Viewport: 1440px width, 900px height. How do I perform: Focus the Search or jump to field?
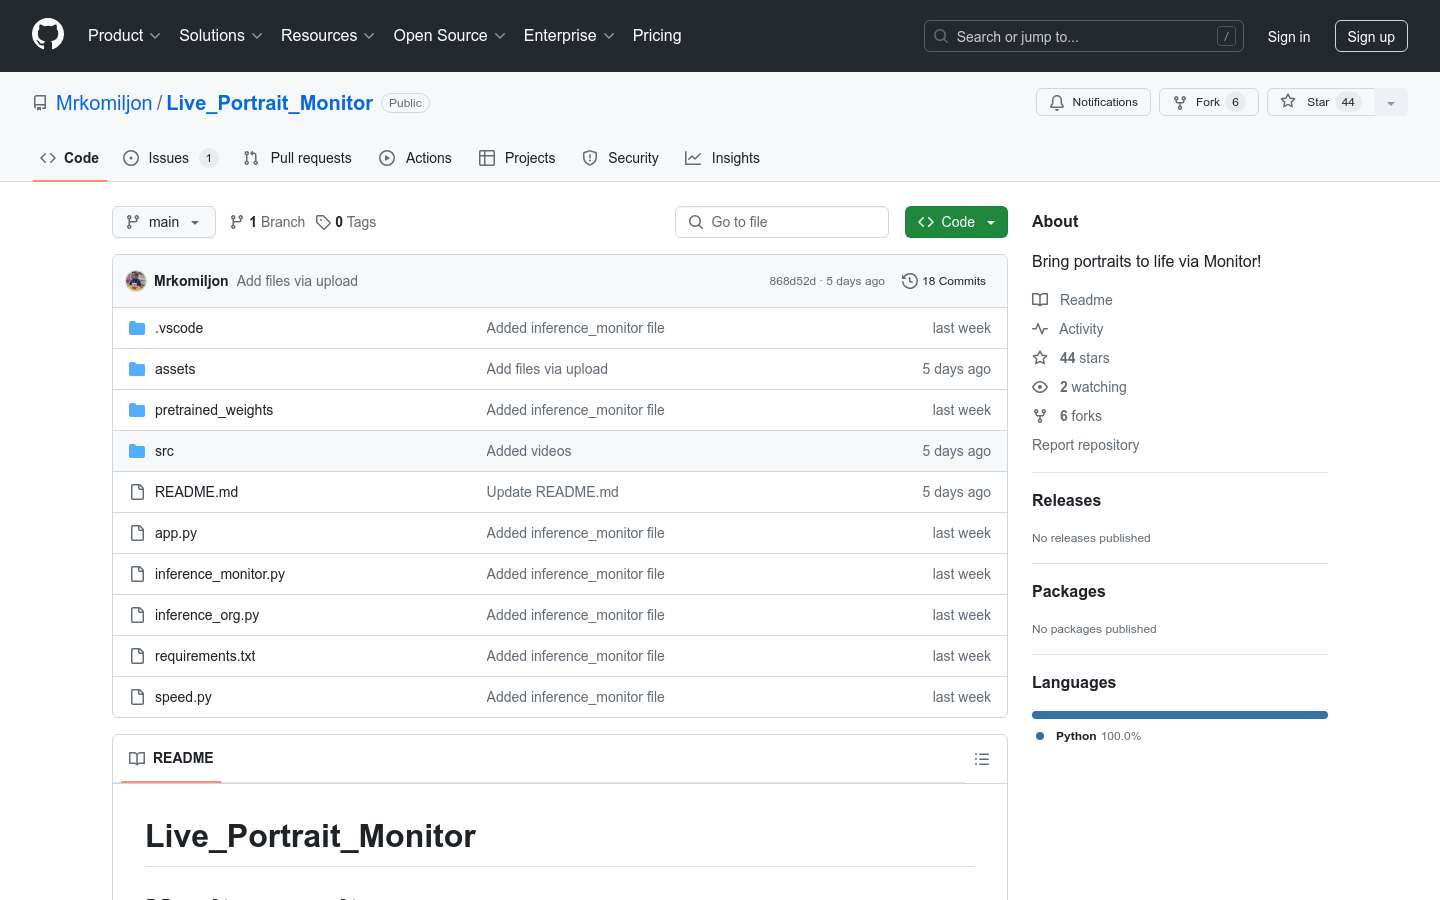1084,36
